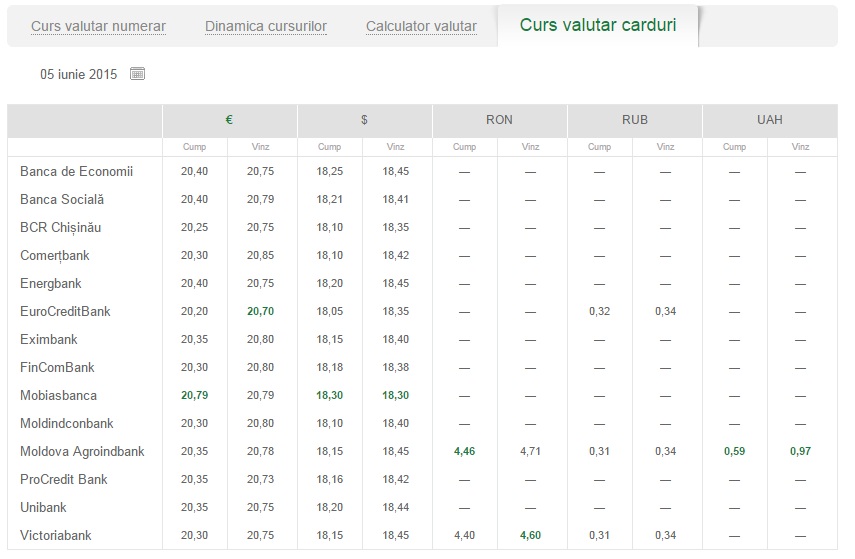Click BCR Chișinău row name
This screenshot has height=559, width=855.
point(61,227)
